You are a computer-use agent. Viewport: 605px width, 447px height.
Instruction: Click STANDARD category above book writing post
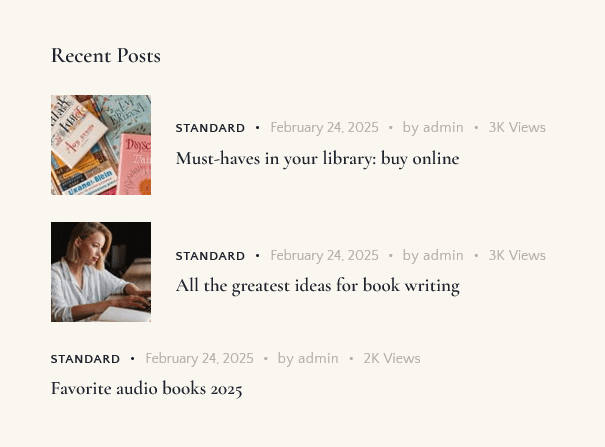(x=210, y=256)
